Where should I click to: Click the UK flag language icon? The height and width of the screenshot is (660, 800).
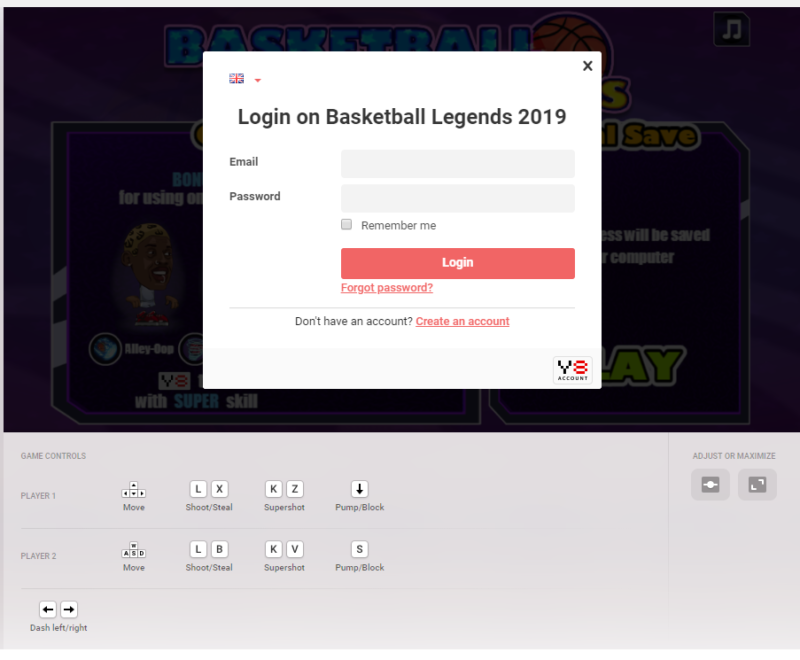pyautogui.click(x=236, y=79)
